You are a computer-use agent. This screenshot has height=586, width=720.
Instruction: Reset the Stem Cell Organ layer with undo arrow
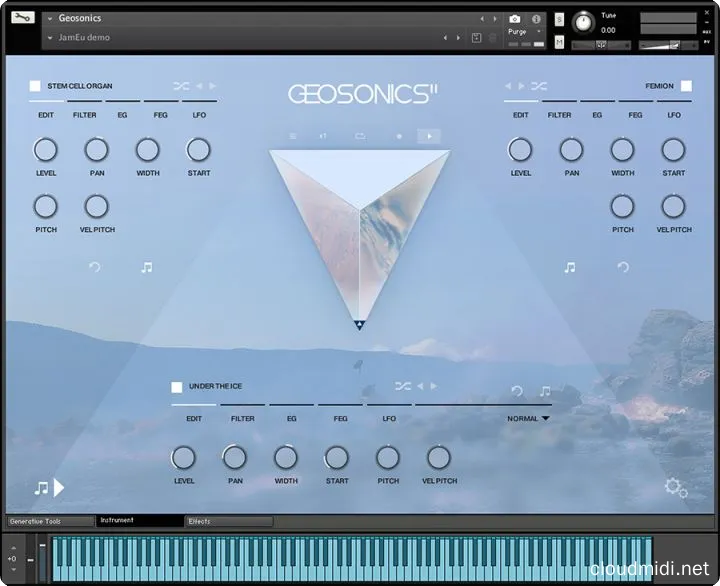(95, 267)
